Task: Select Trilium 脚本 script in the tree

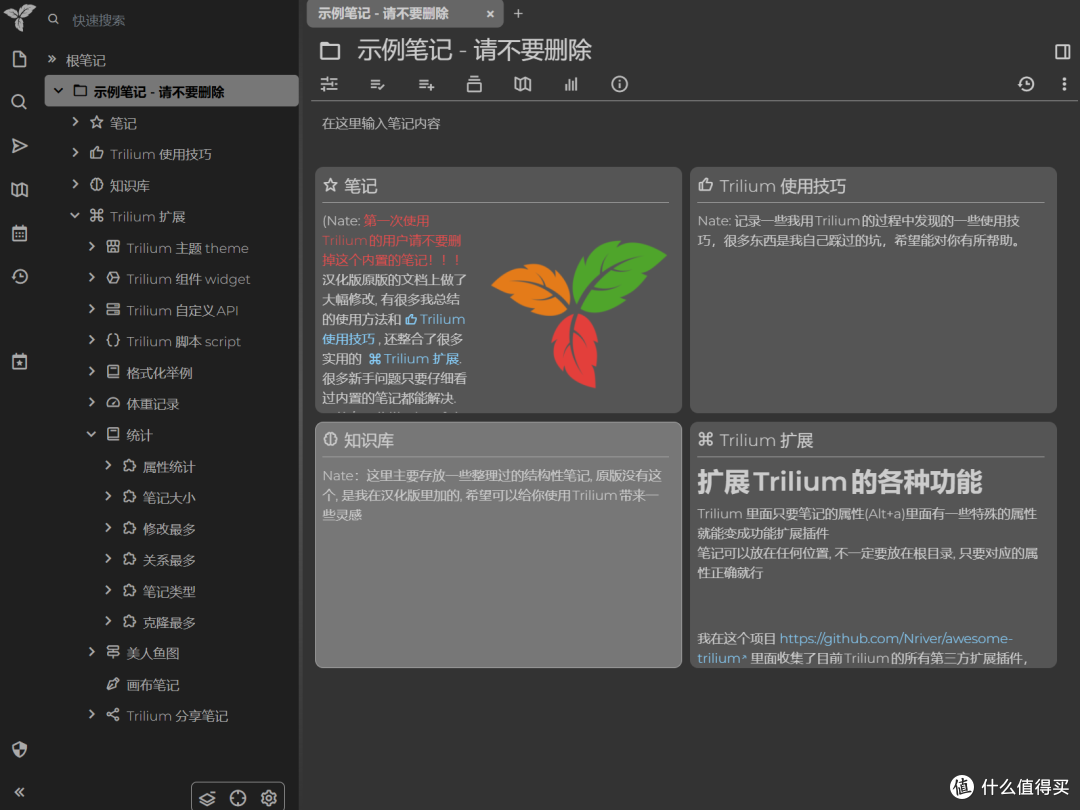Action: pyautogui.click(x=183, y=341)
